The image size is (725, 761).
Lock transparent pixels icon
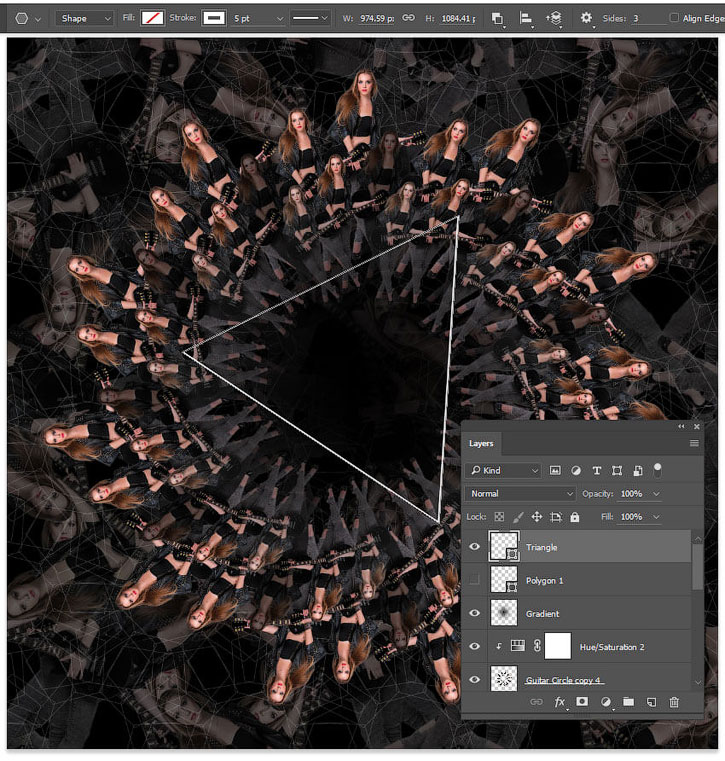pos(499,517)
